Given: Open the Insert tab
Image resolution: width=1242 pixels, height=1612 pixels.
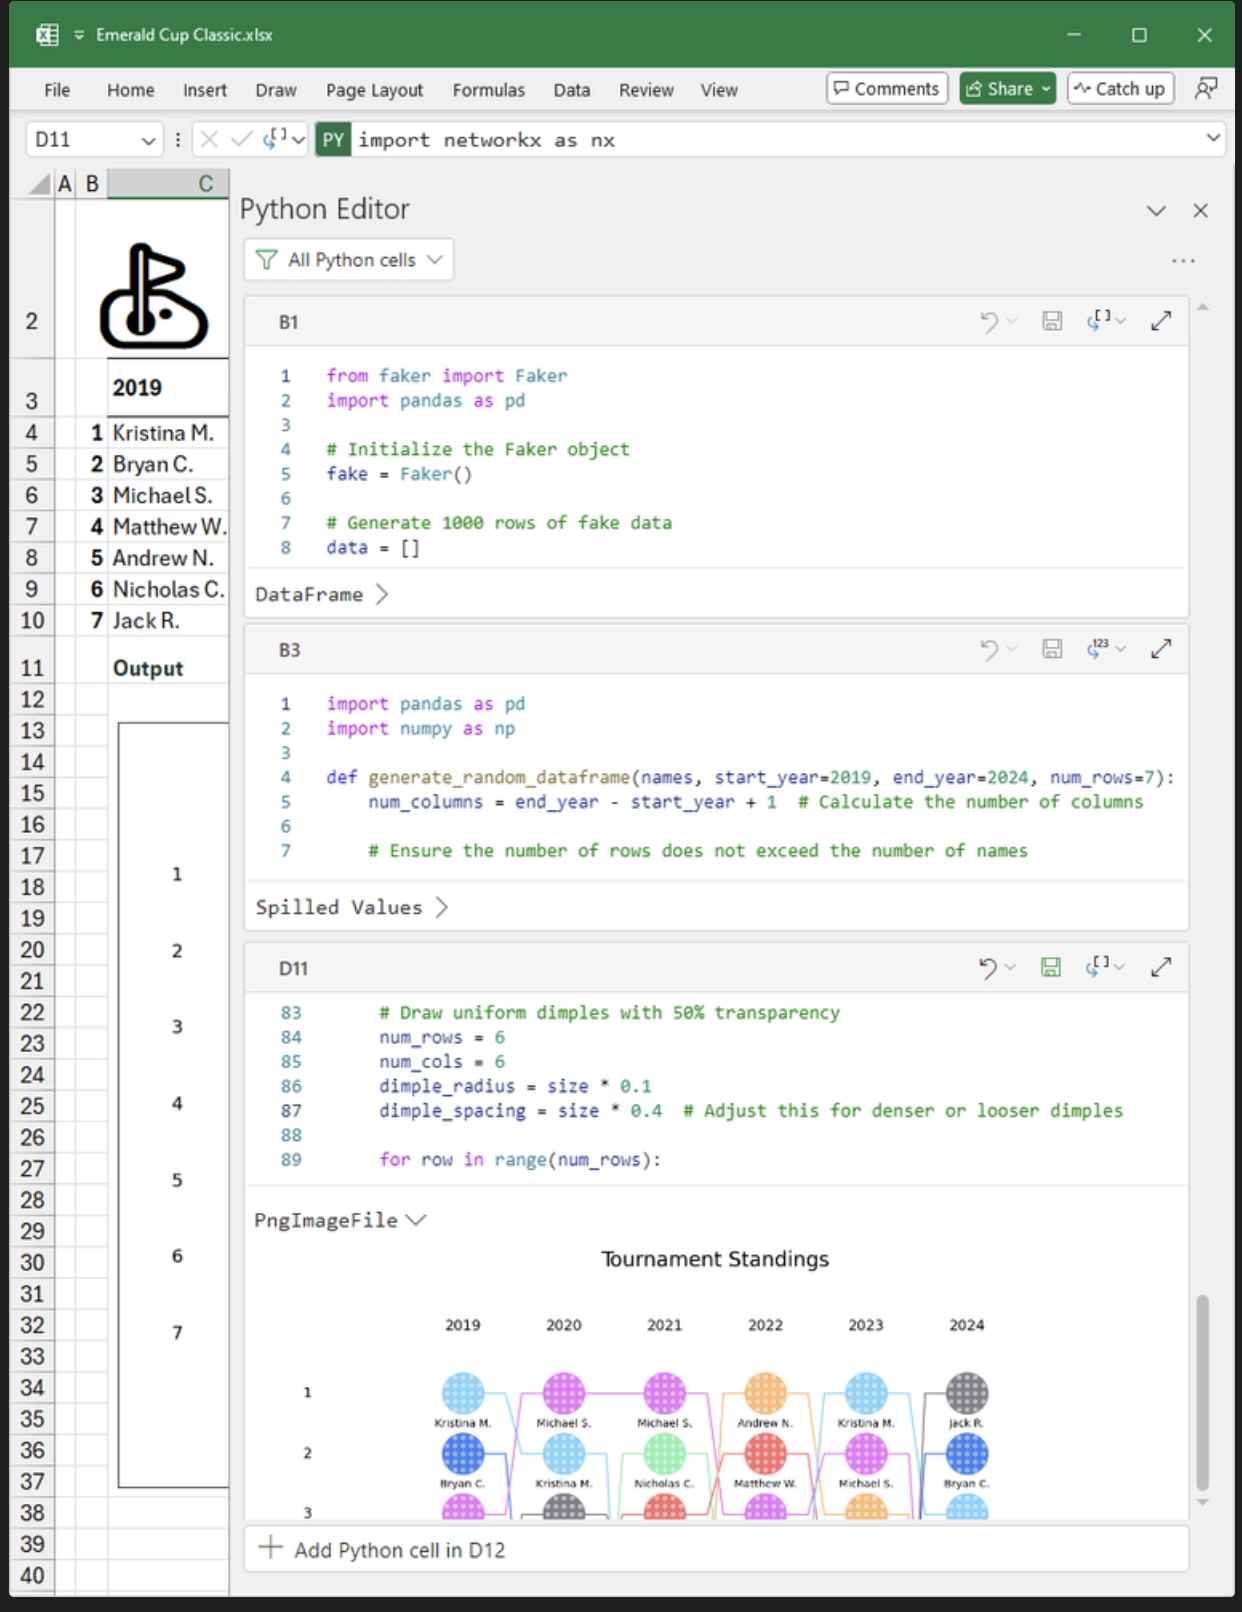Looking at the screenshot, I should point(205,90).
